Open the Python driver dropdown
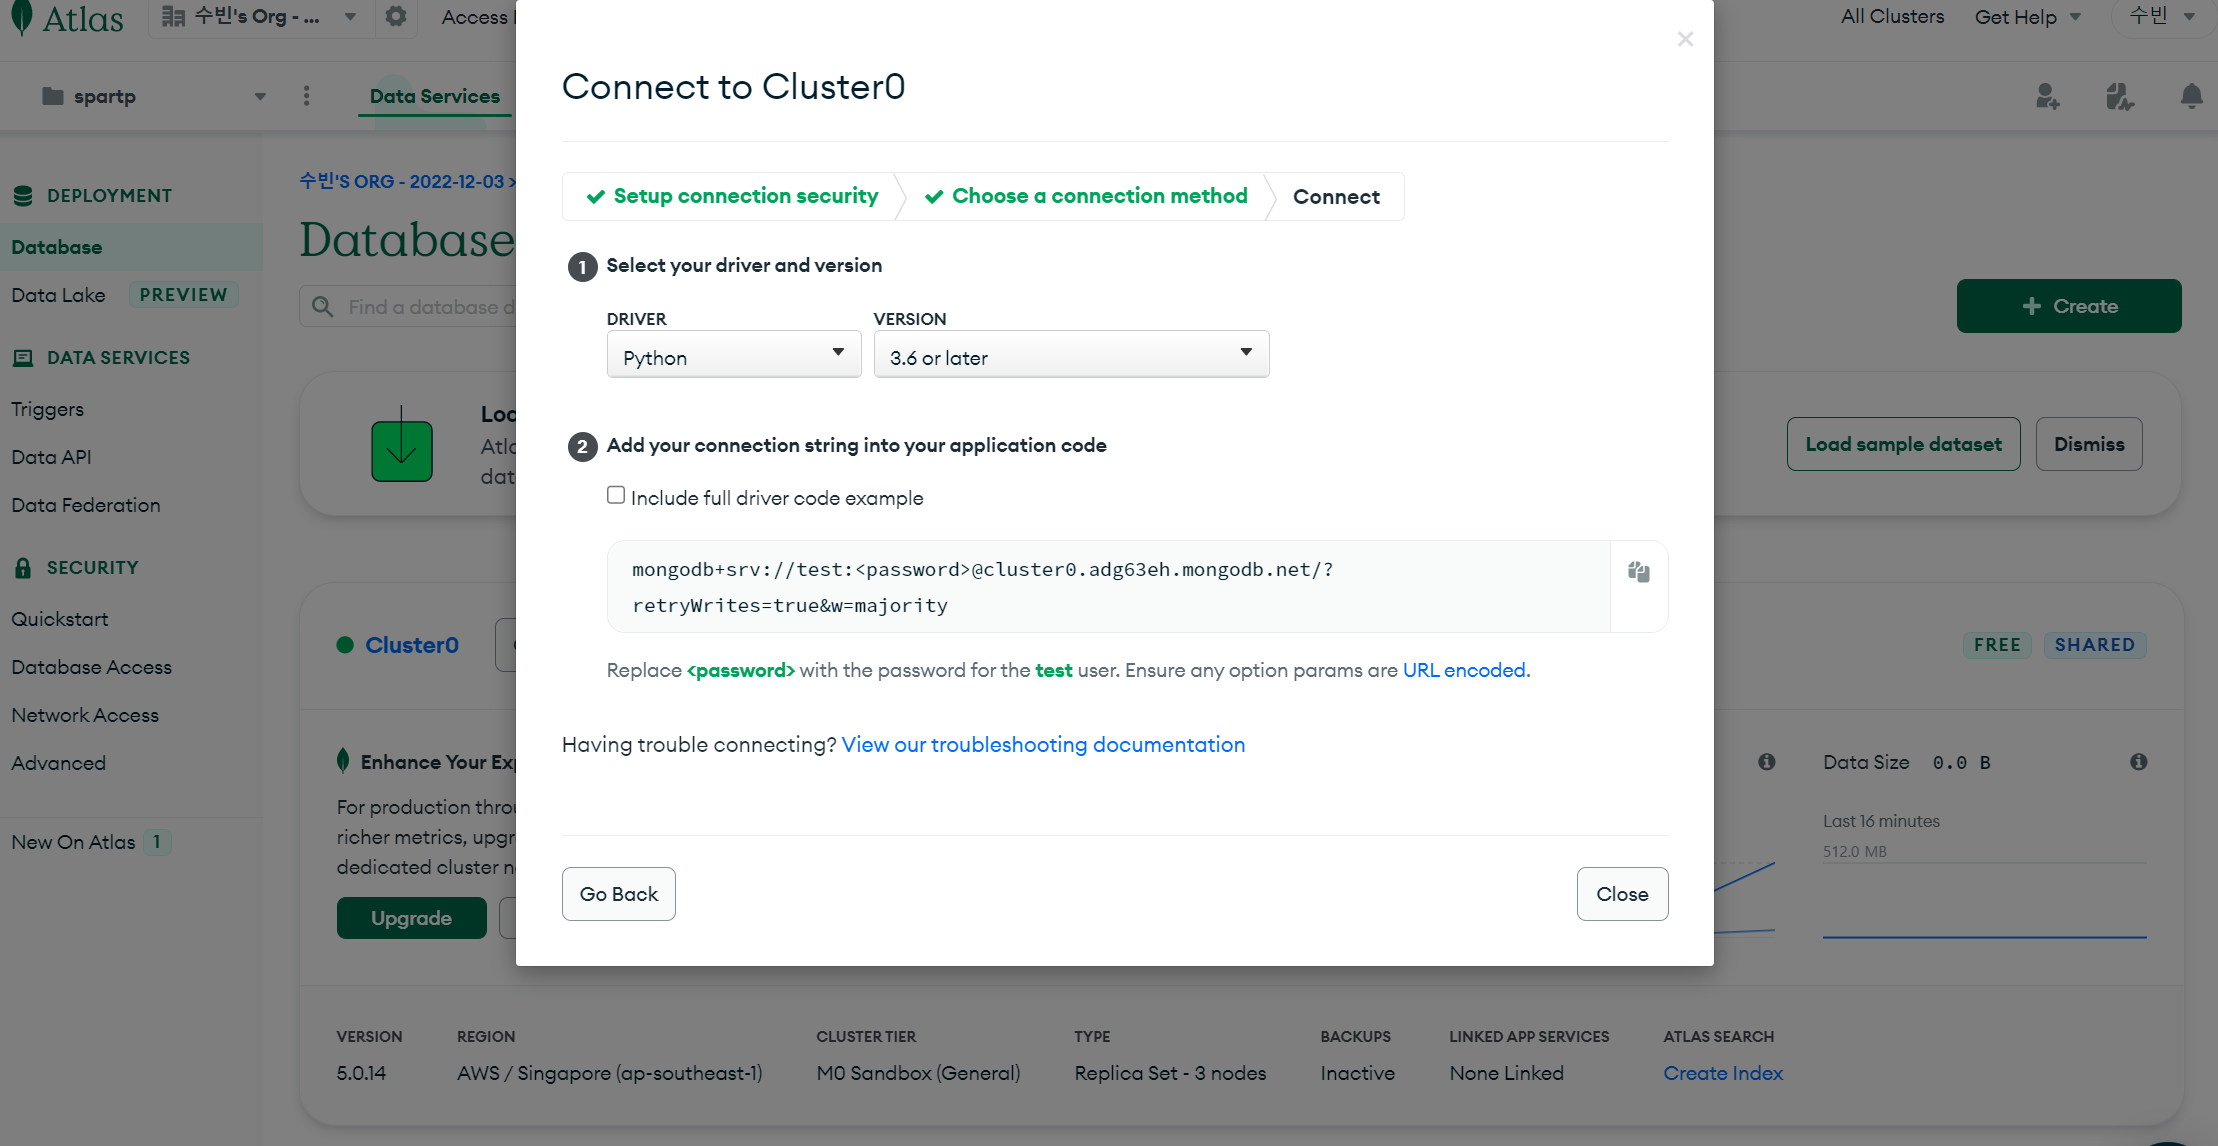2218x1146 pixels. tap(734, 355)
